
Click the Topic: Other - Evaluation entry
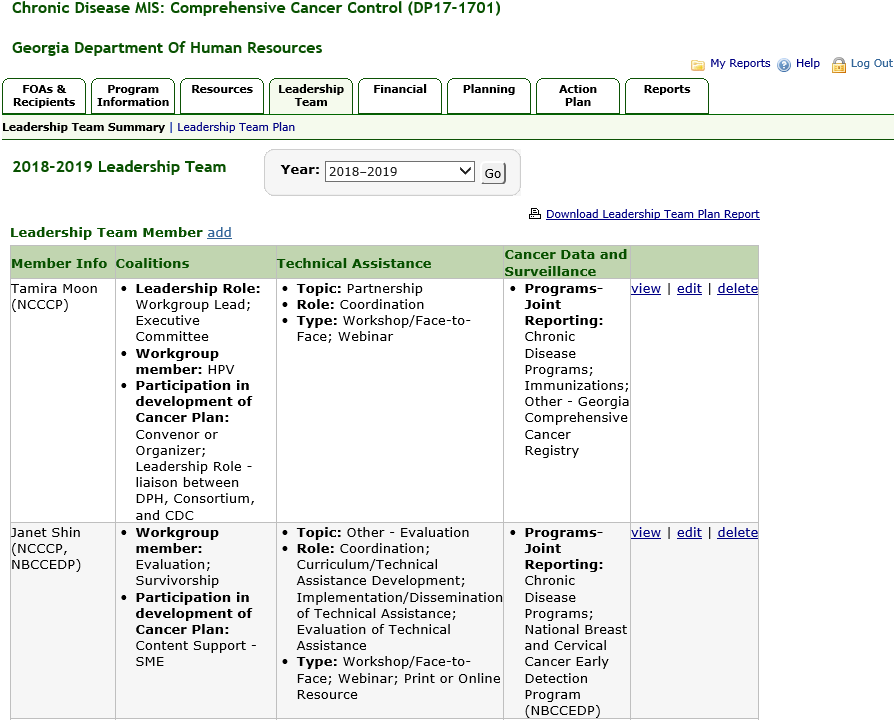pos(383,532)
